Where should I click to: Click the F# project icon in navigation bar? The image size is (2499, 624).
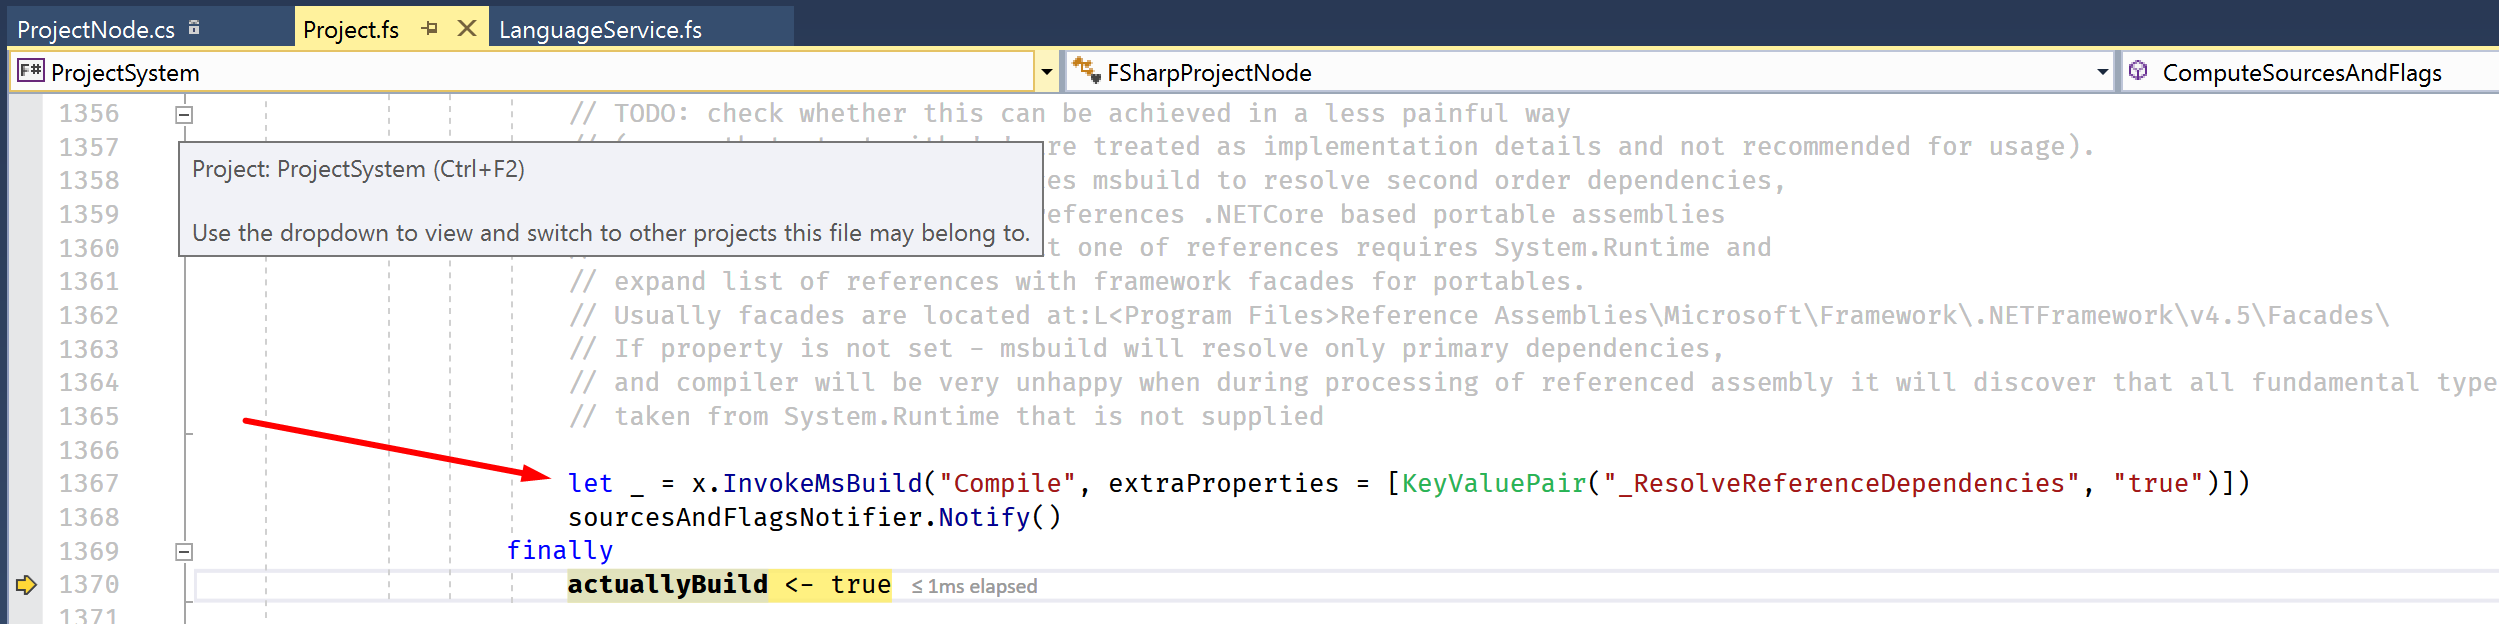click(31, 71)
